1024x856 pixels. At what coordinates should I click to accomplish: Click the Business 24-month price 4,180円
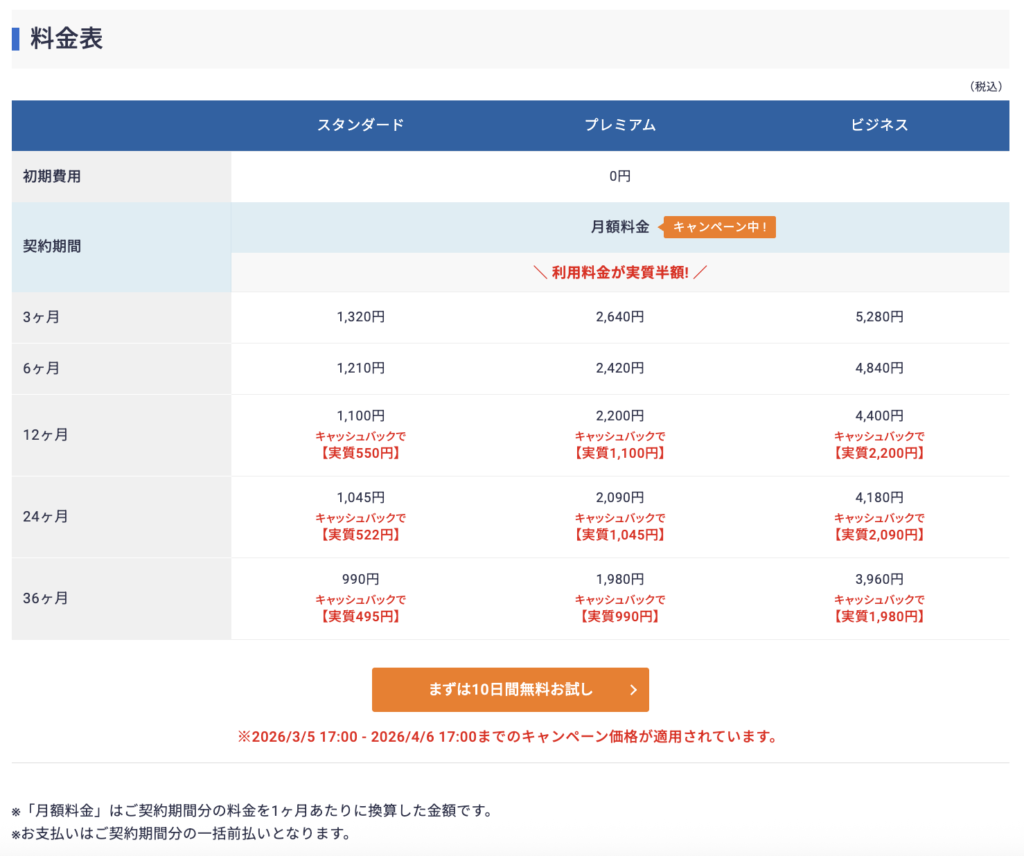[x=879, y=497]
